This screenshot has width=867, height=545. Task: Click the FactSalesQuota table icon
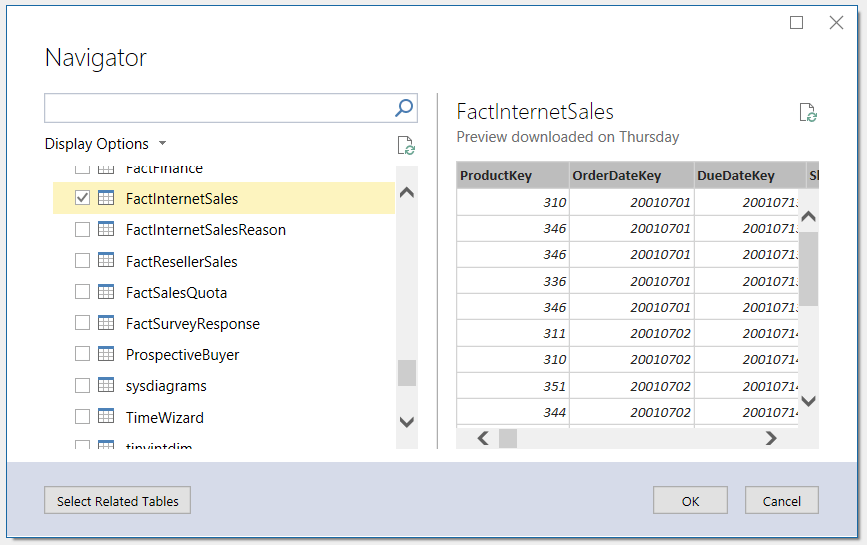(x=106, y=292)
